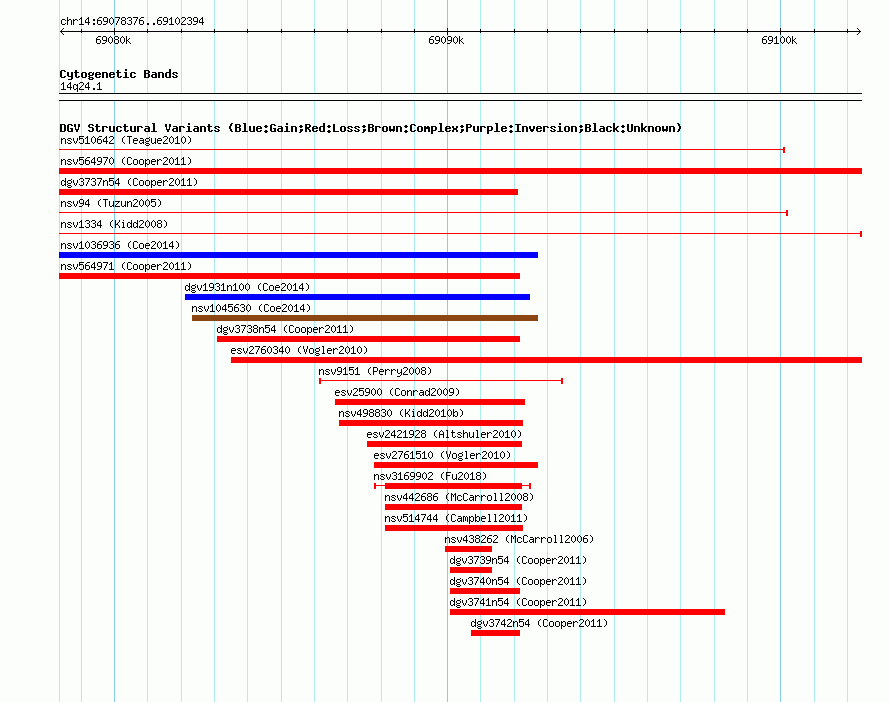Screen dimensions: 890x702
Task: Click esv2760340 (Vogler2010) label
Action: [299, 350]
